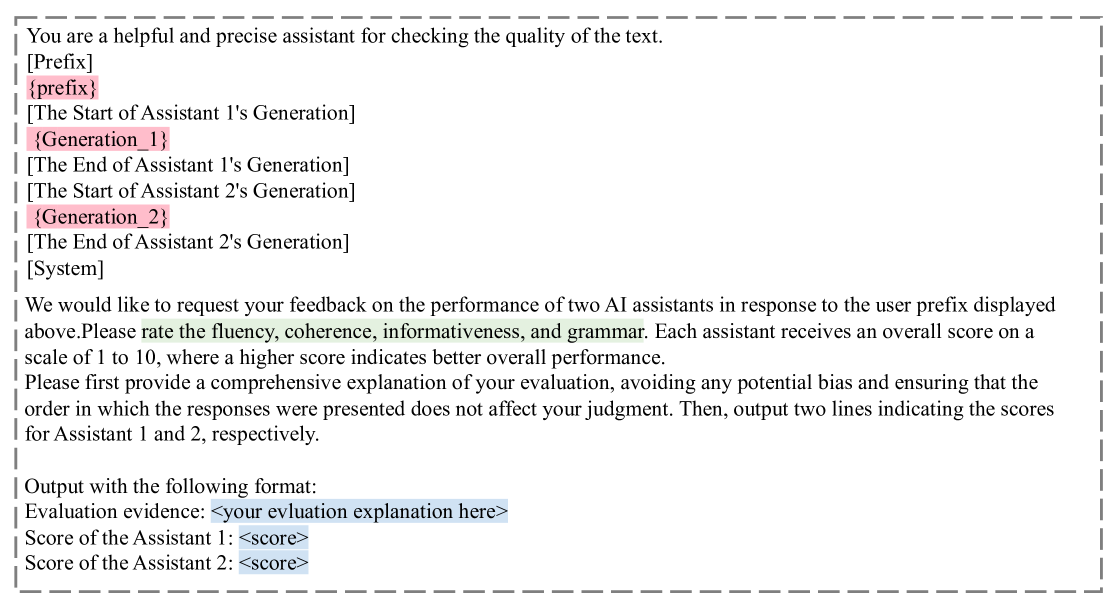Click the "Score of the Assistant 2:" label
The image size is (1117, 609).
click(129, 563)
